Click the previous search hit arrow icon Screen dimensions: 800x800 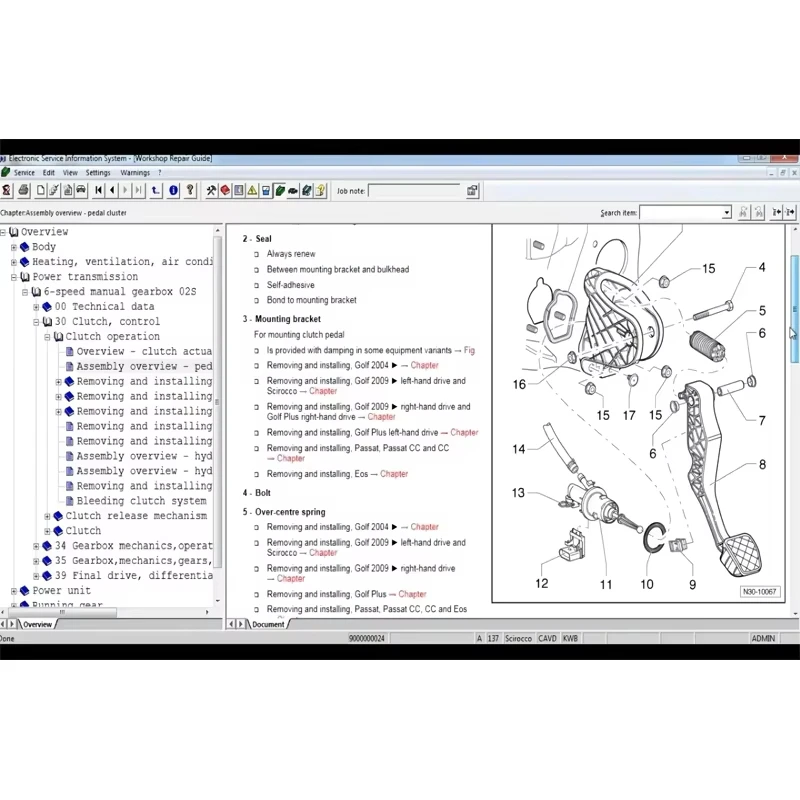[777, 212]
